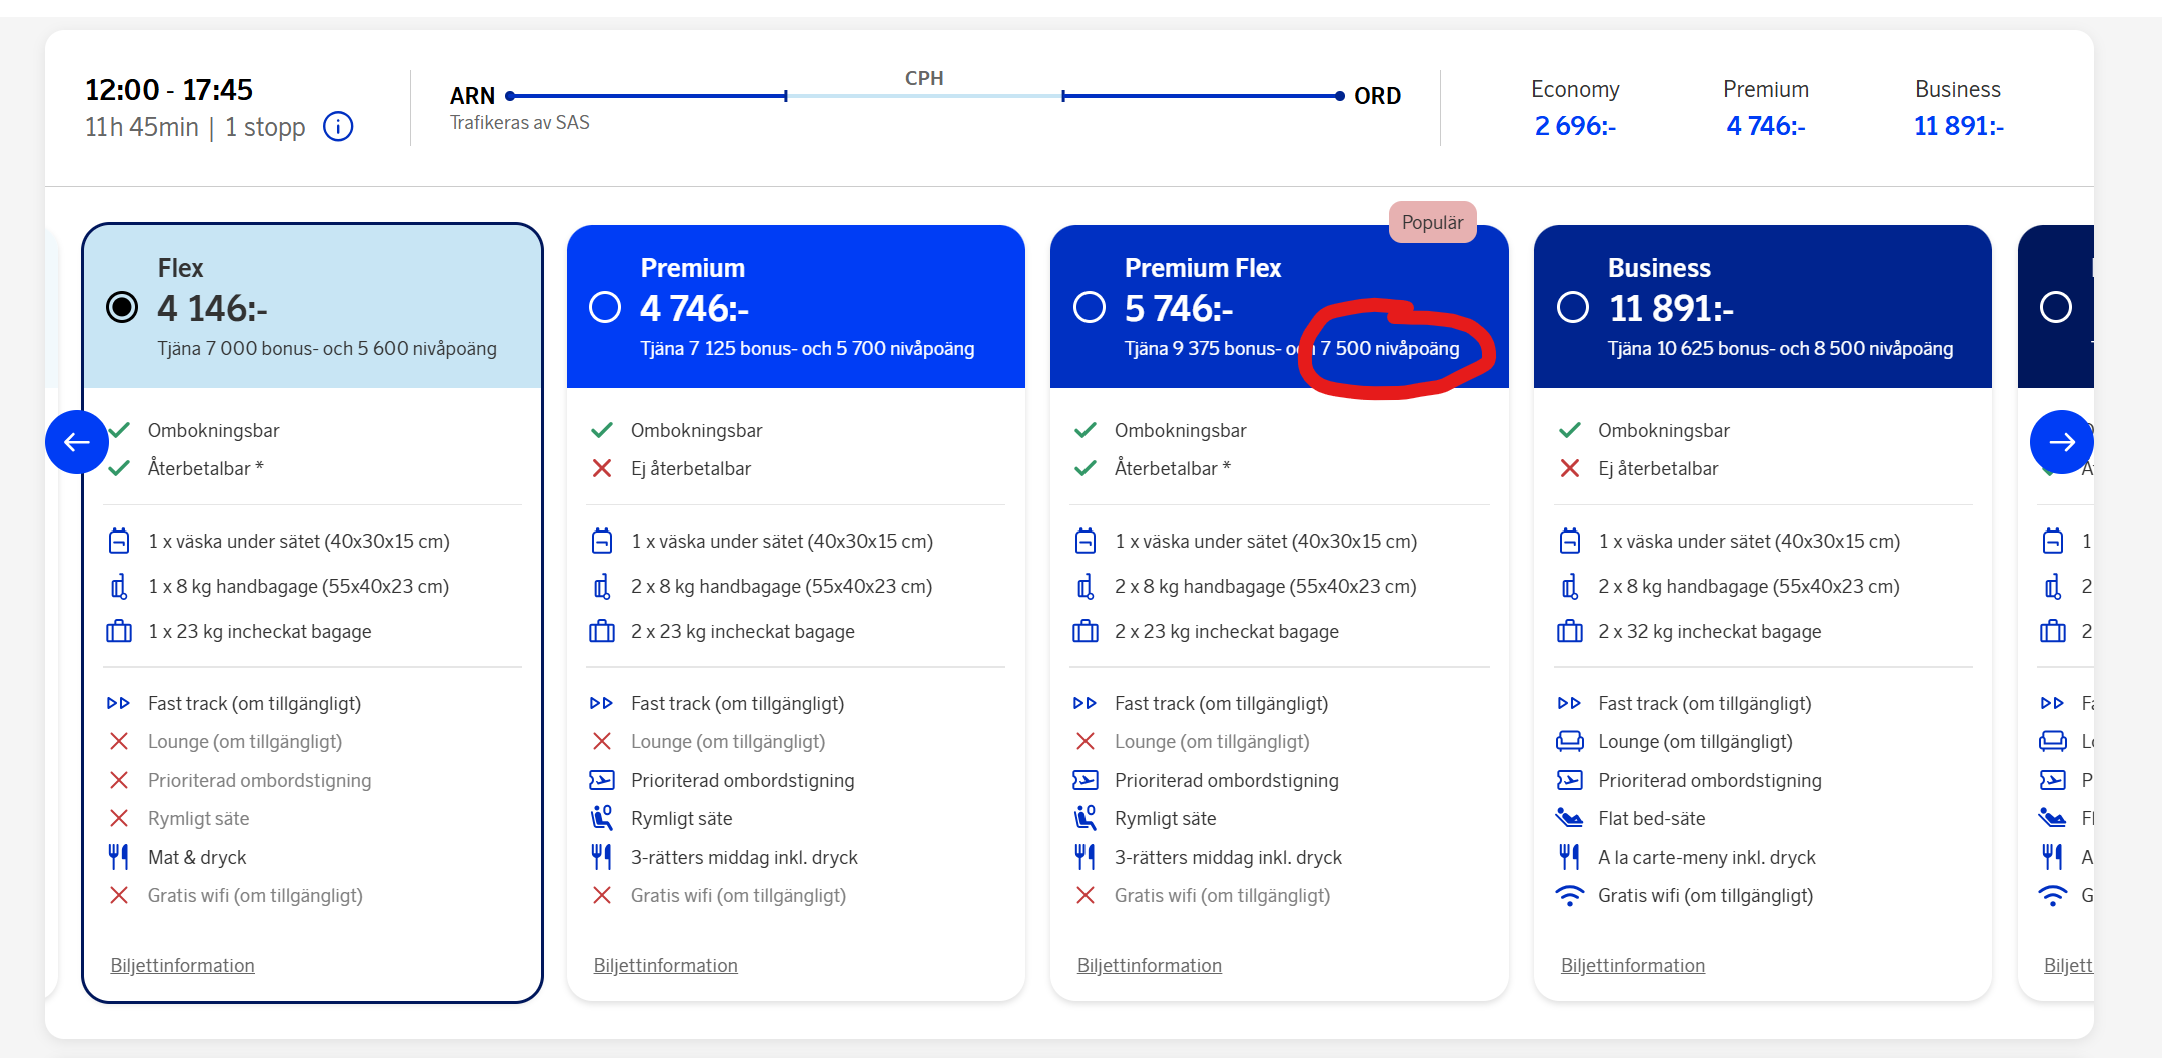
Task: Click Fast track icon in Flex card
Action: pos(118,703)
